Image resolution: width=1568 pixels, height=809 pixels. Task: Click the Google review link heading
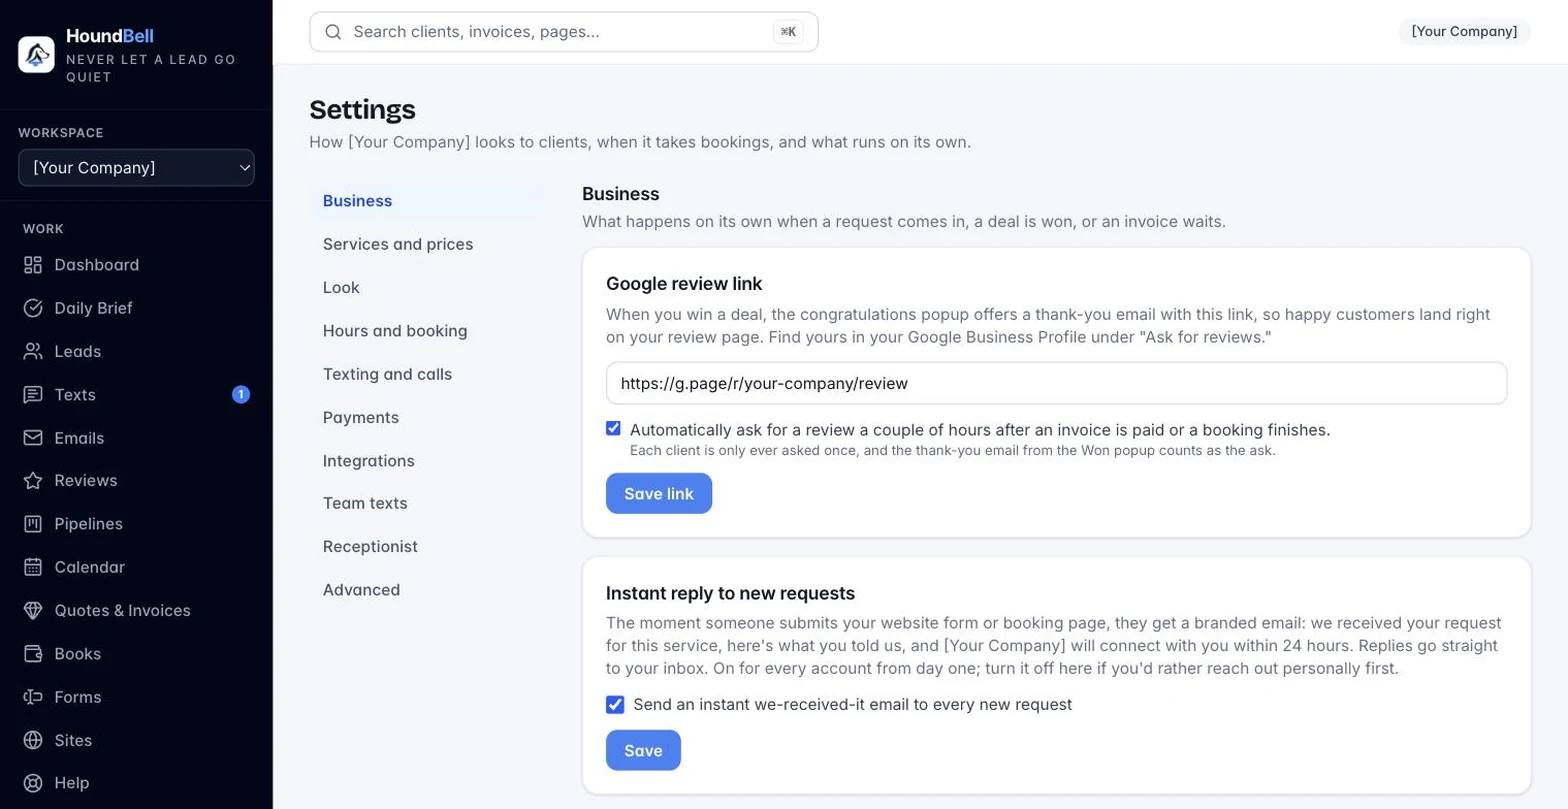coord(684,284)
